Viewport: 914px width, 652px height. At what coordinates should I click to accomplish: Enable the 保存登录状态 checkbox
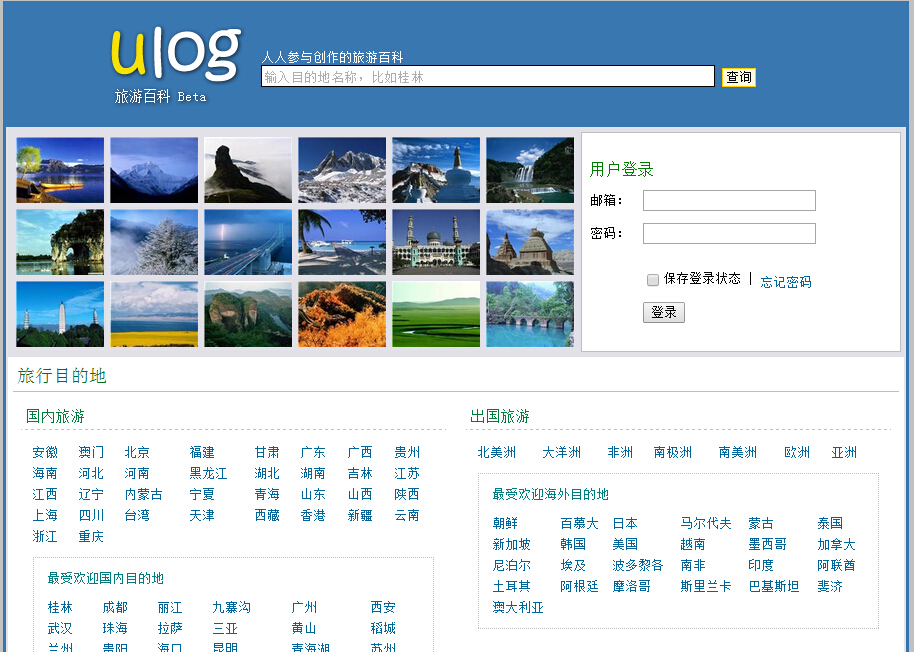[x=653, y=280]
